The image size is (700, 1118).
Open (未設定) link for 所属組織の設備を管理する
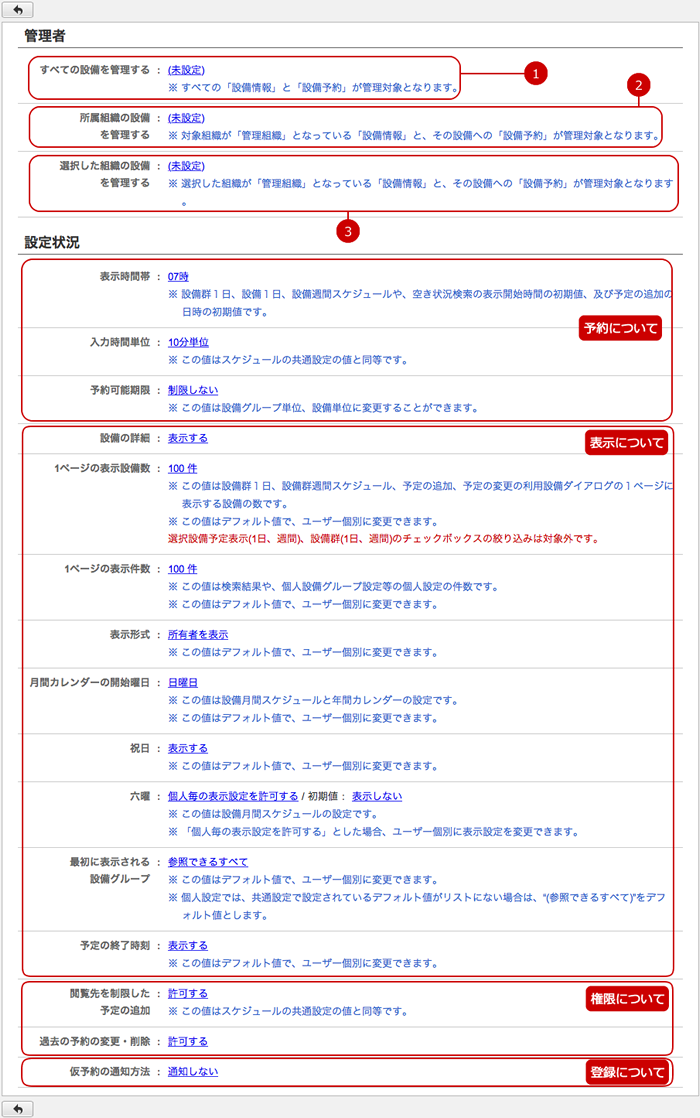[x=186, y=118]
